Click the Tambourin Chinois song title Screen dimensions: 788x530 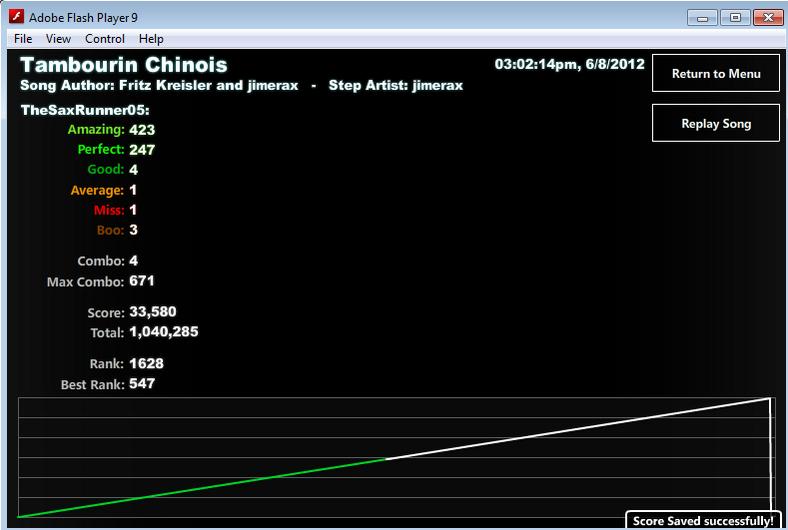coord(124,65)
